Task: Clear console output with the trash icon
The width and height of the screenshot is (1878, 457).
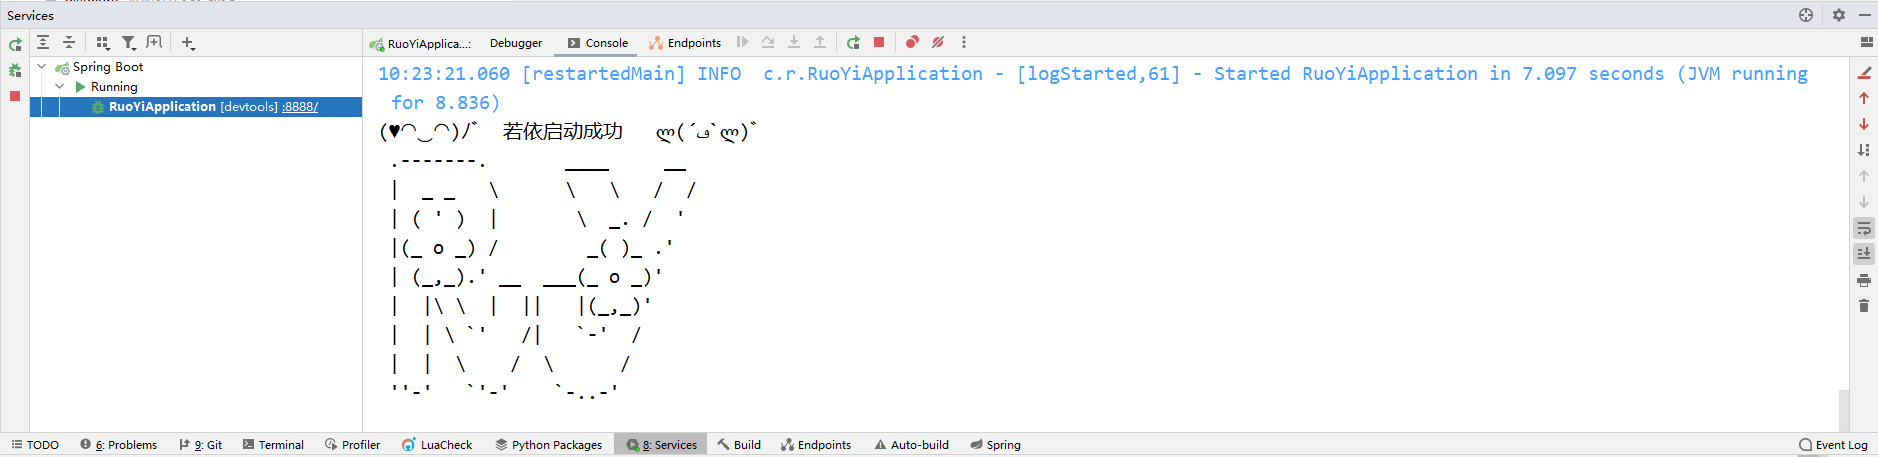Action: 1864,306
